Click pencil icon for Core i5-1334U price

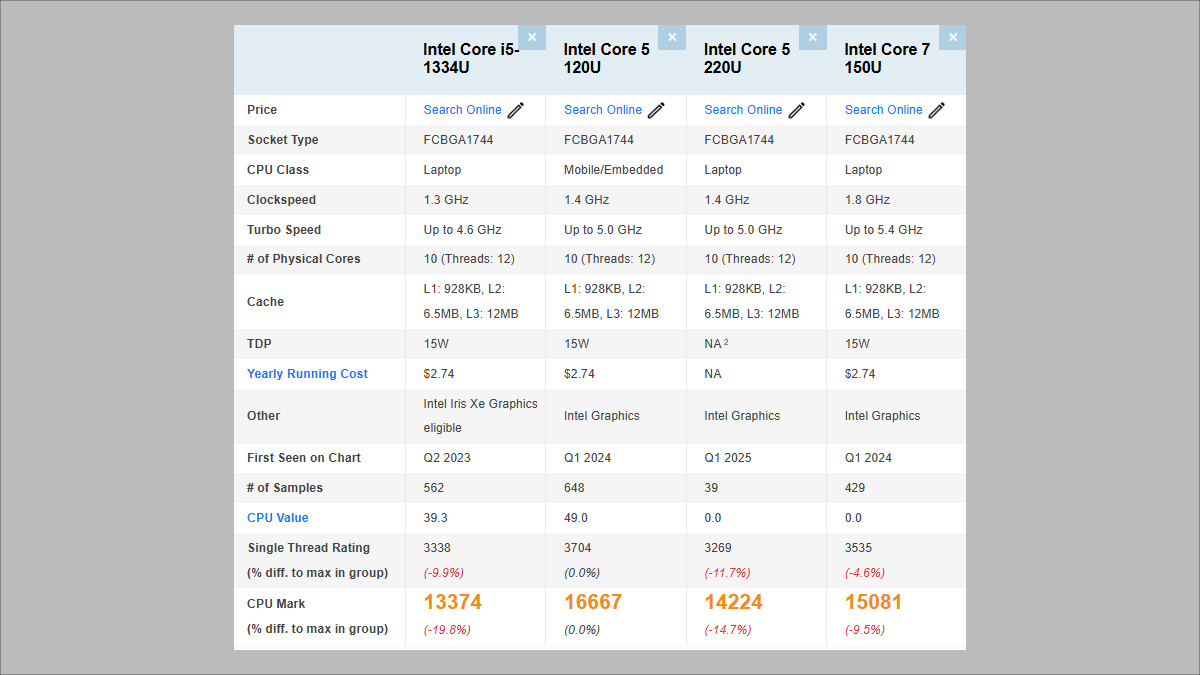click(516, 110)
